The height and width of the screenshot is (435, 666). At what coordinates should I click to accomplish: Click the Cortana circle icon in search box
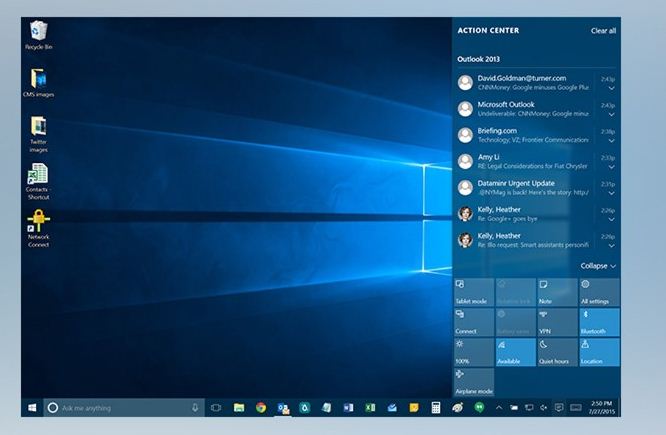[53, 408]
